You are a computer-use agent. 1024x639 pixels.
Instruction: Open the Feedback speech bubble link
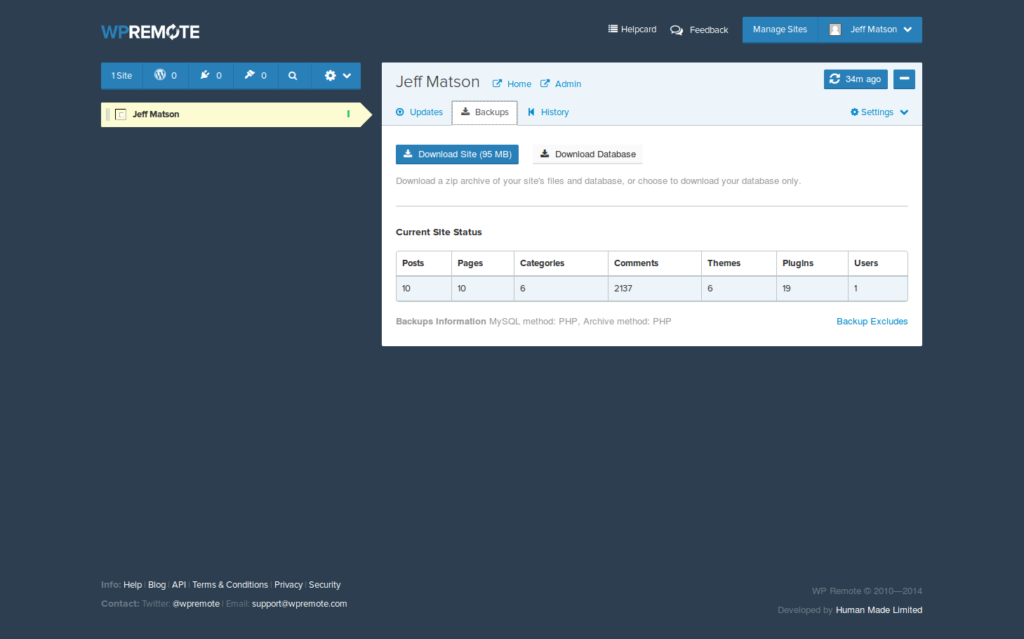coord(699,30)
